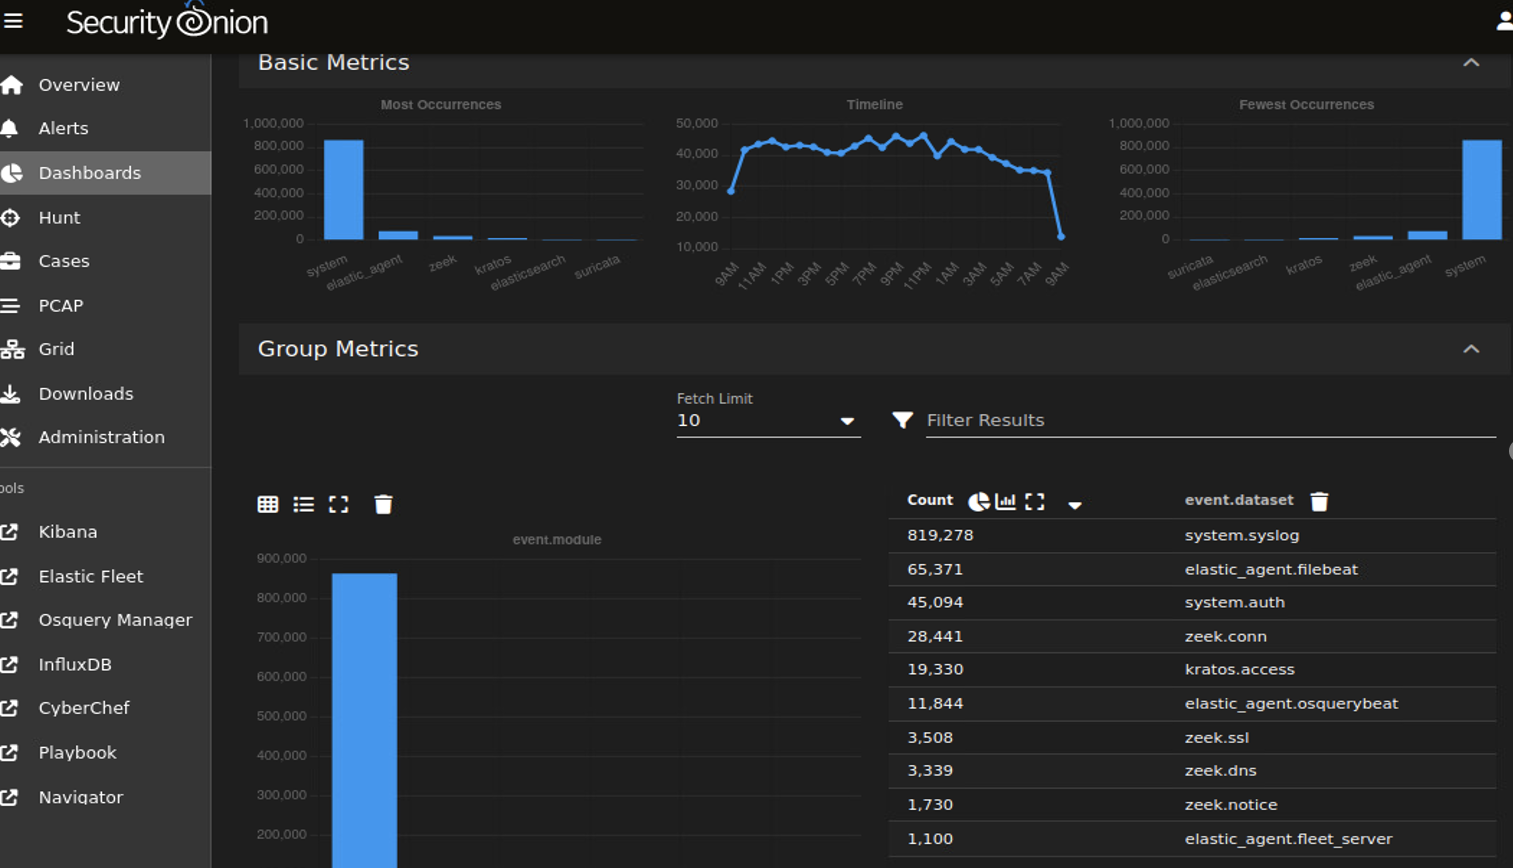Select kratos.access dataset value
The image size is (1513, 868).
pos(1240,669)
